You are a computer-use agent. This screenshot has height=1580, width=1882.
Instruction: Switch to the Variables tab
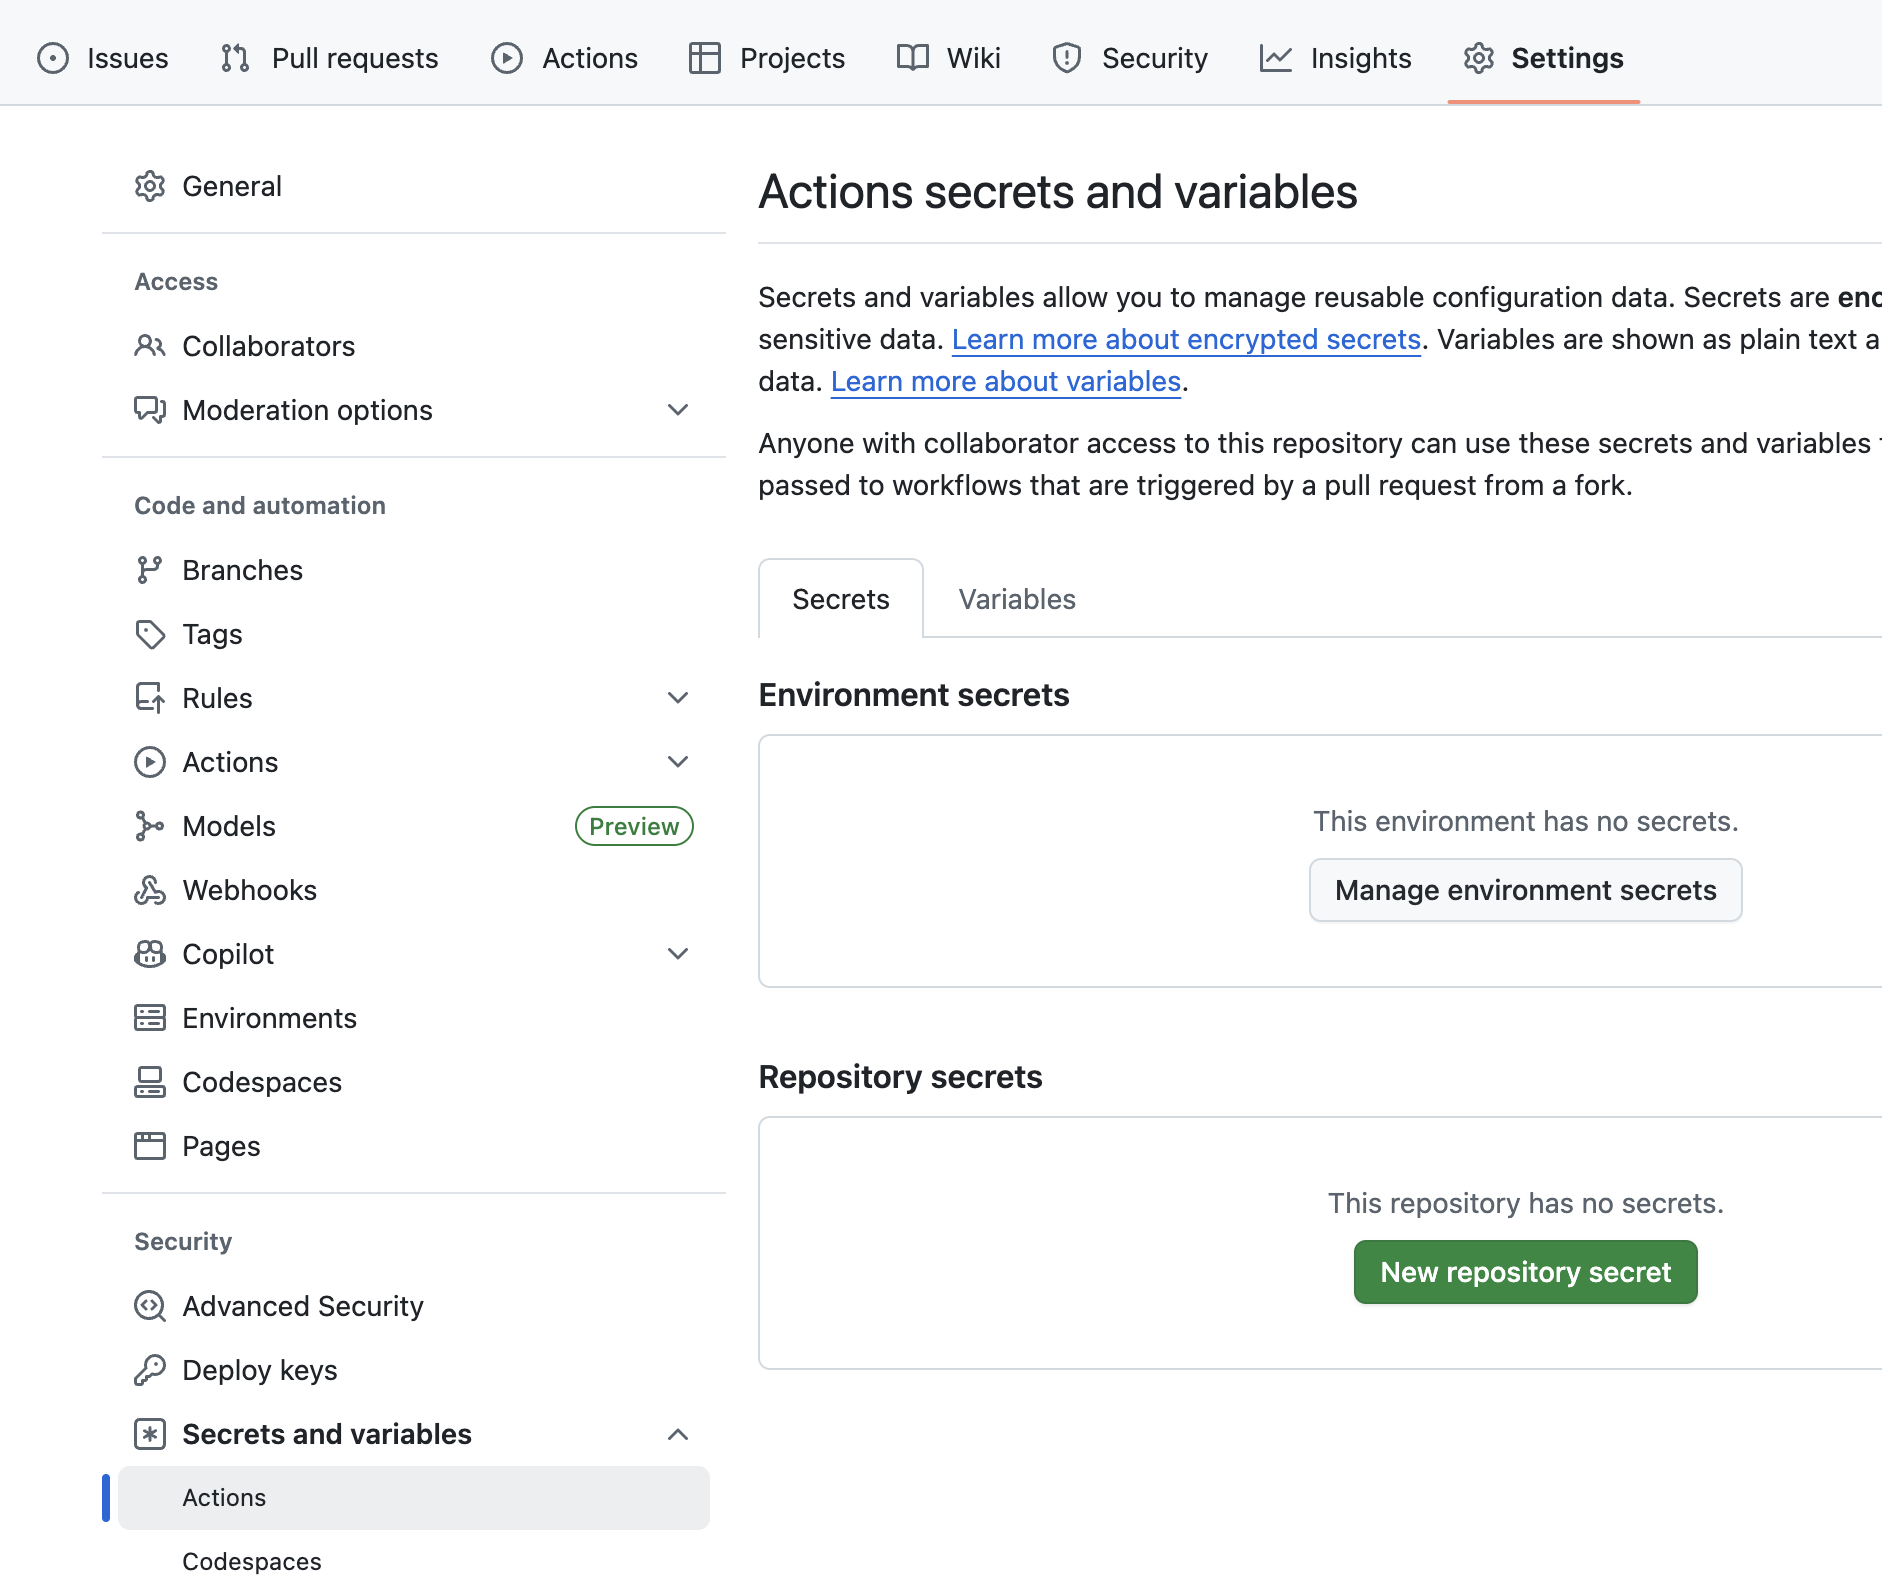point(1017,599)
